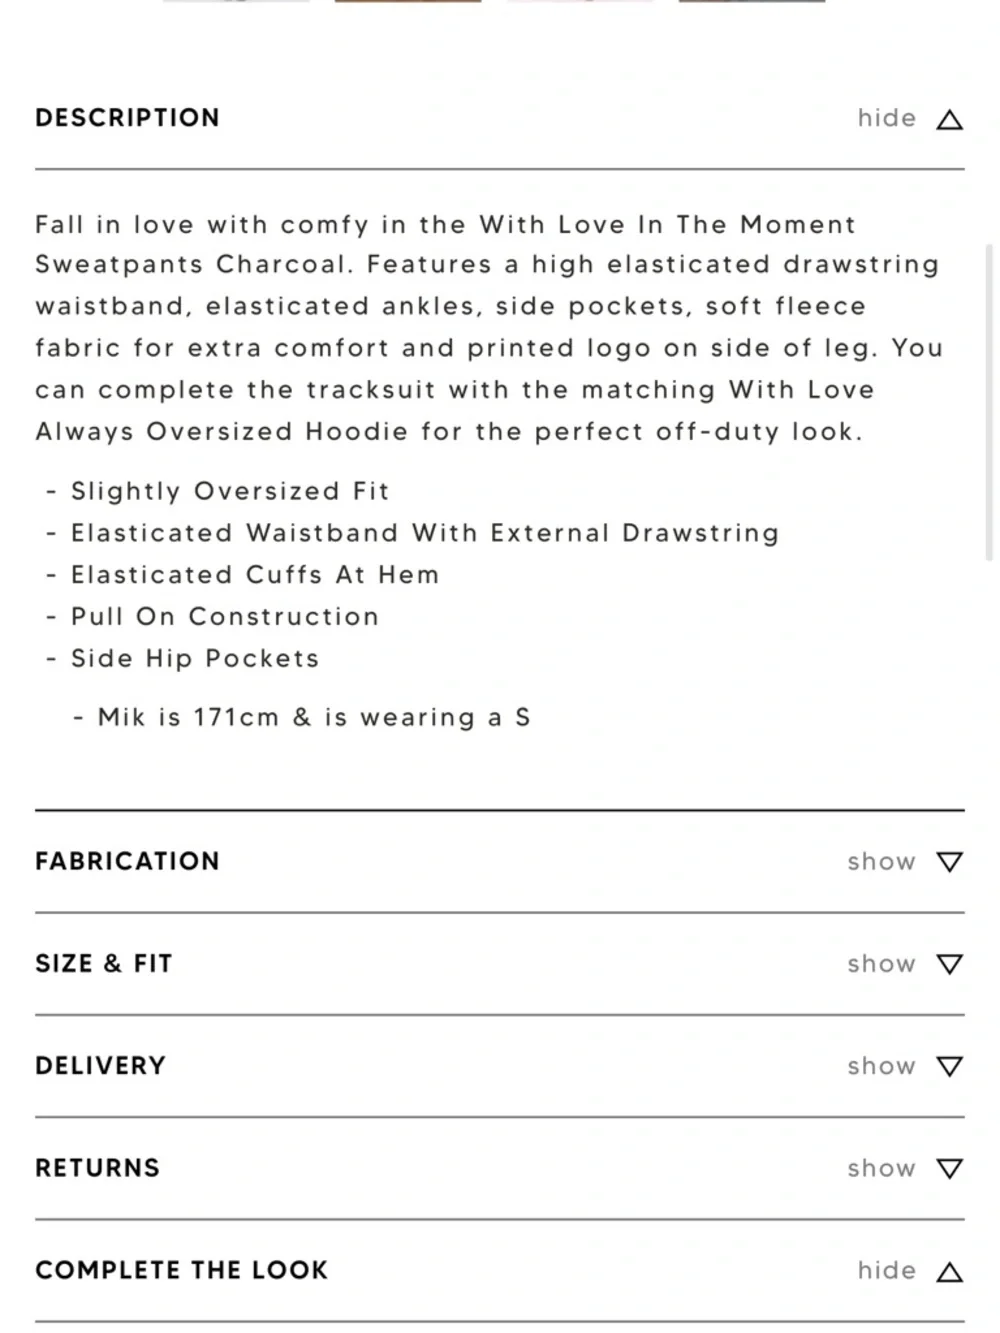Click the DELIVERY down-triangle icon

[x=949, y=1066]
